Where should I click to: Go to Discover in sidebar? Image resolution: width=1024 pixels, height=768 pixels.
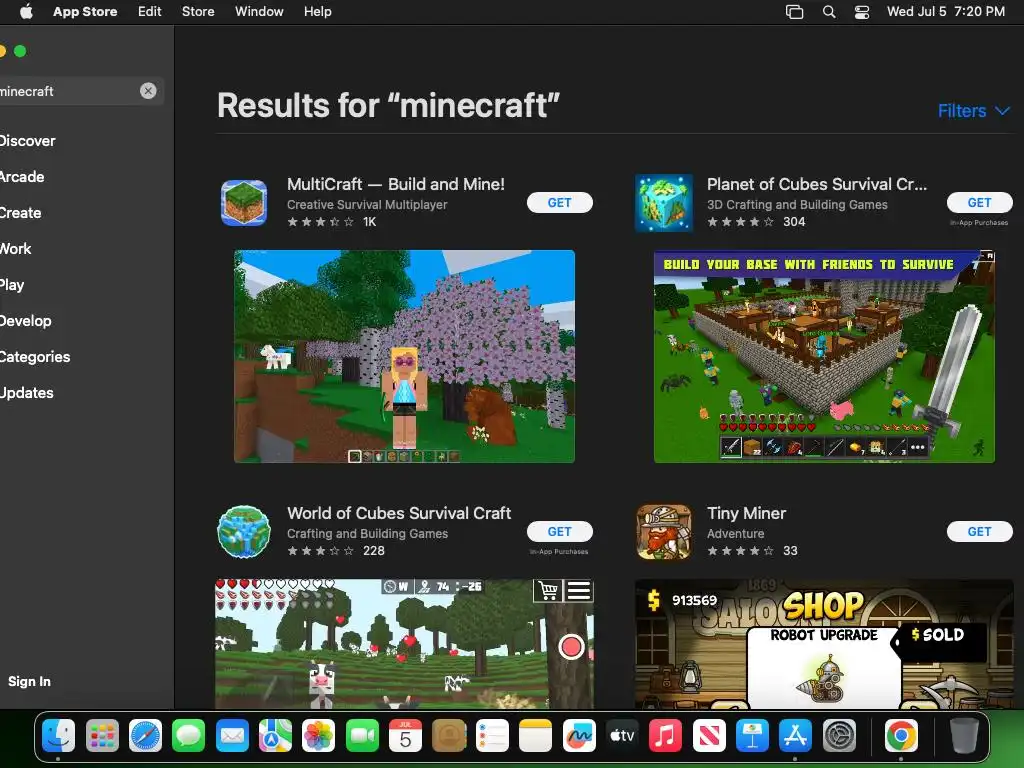[x=27, y=140]
